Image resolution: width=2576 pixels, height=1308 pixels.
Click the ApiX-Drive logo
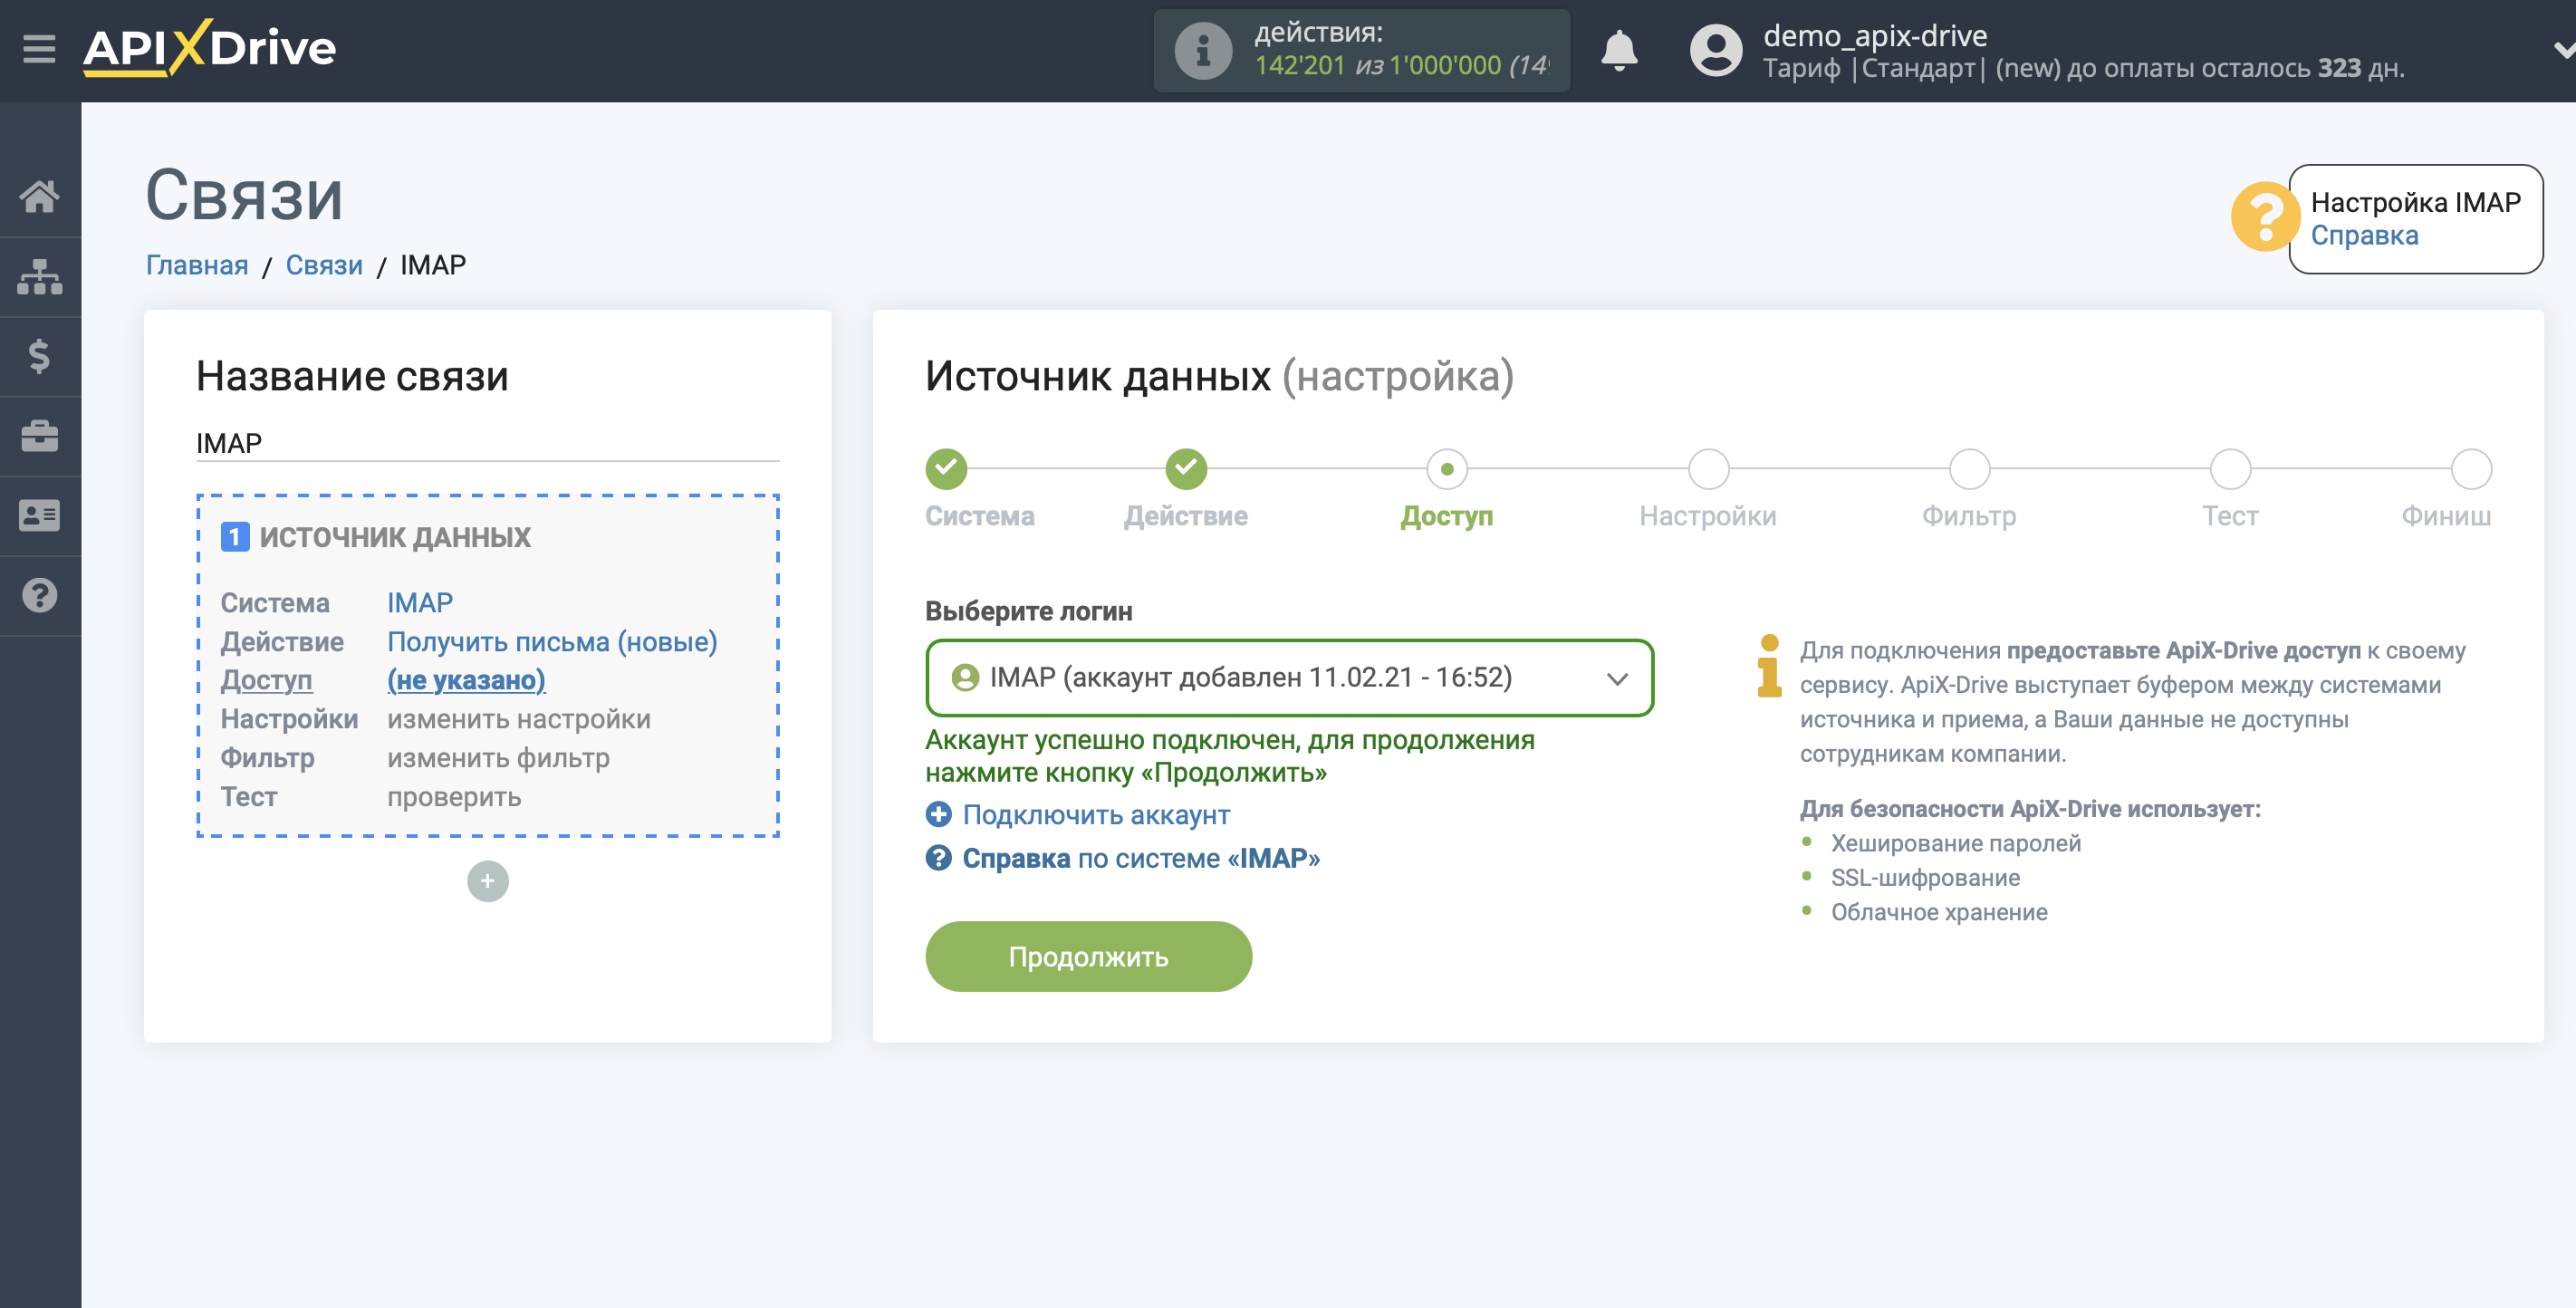[x=209, y=49]
